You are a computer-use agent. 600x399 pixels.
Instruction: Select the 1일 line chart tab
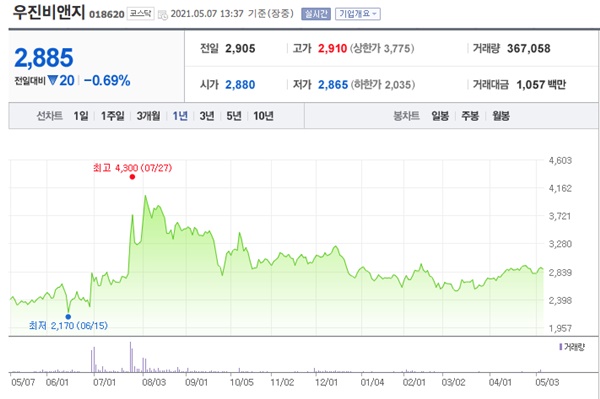(x=81, y=116)
